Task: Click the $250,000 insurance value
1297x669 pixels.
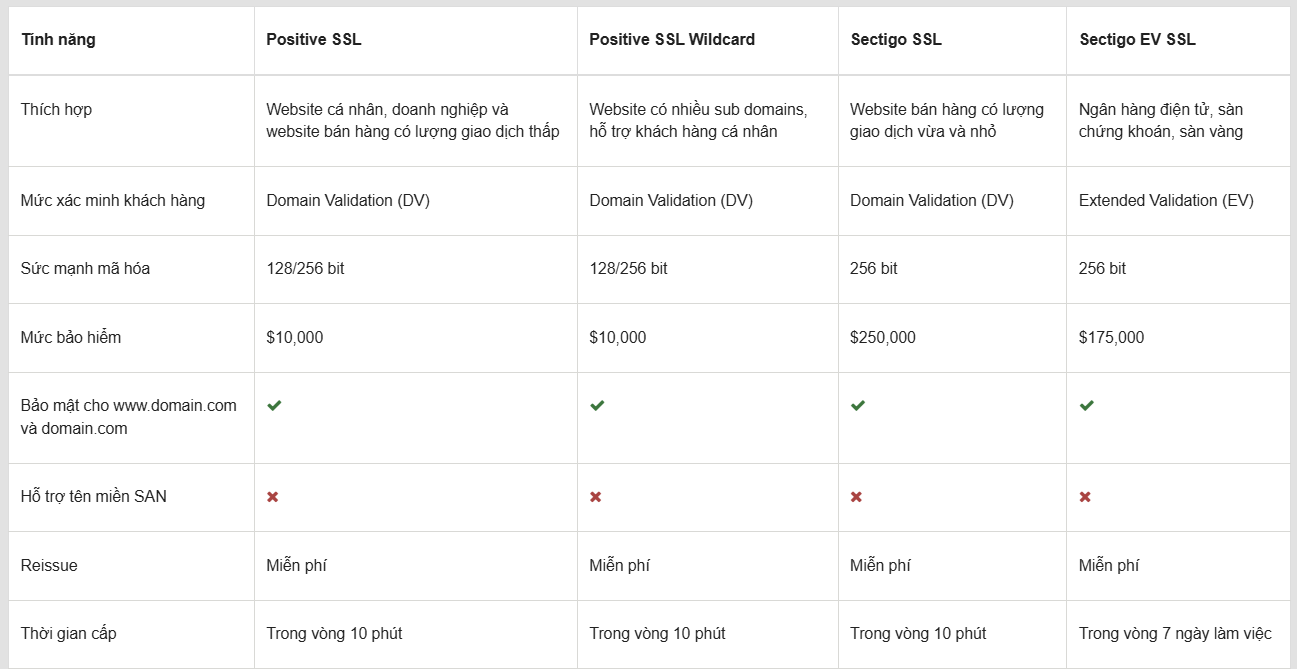Action: tap(883, 337)
